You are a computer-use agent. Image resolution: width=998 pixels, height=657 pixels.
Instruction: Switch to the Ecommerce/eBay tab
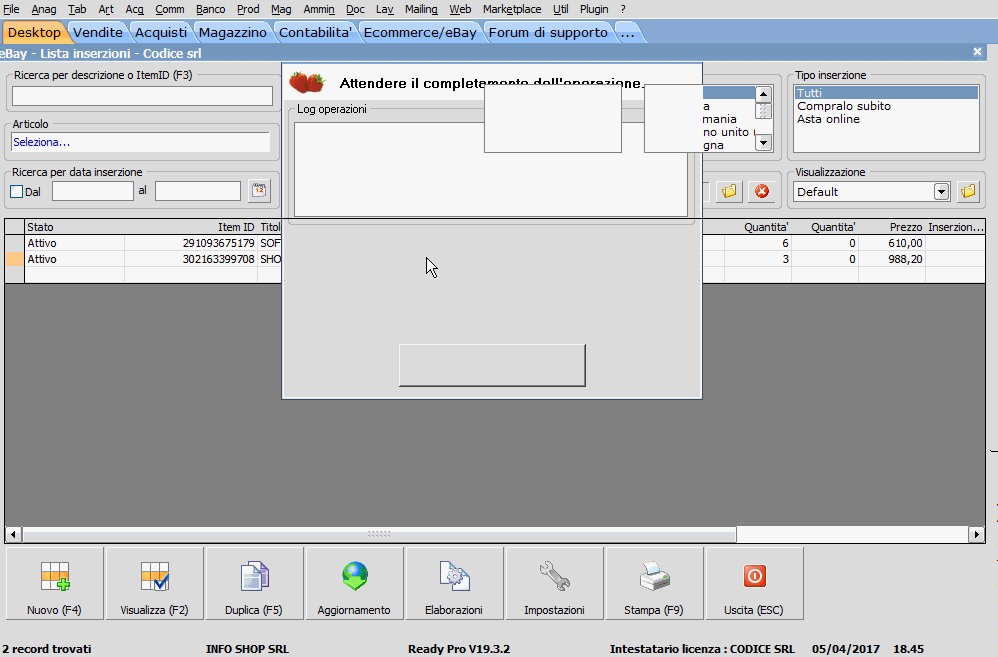420,32
